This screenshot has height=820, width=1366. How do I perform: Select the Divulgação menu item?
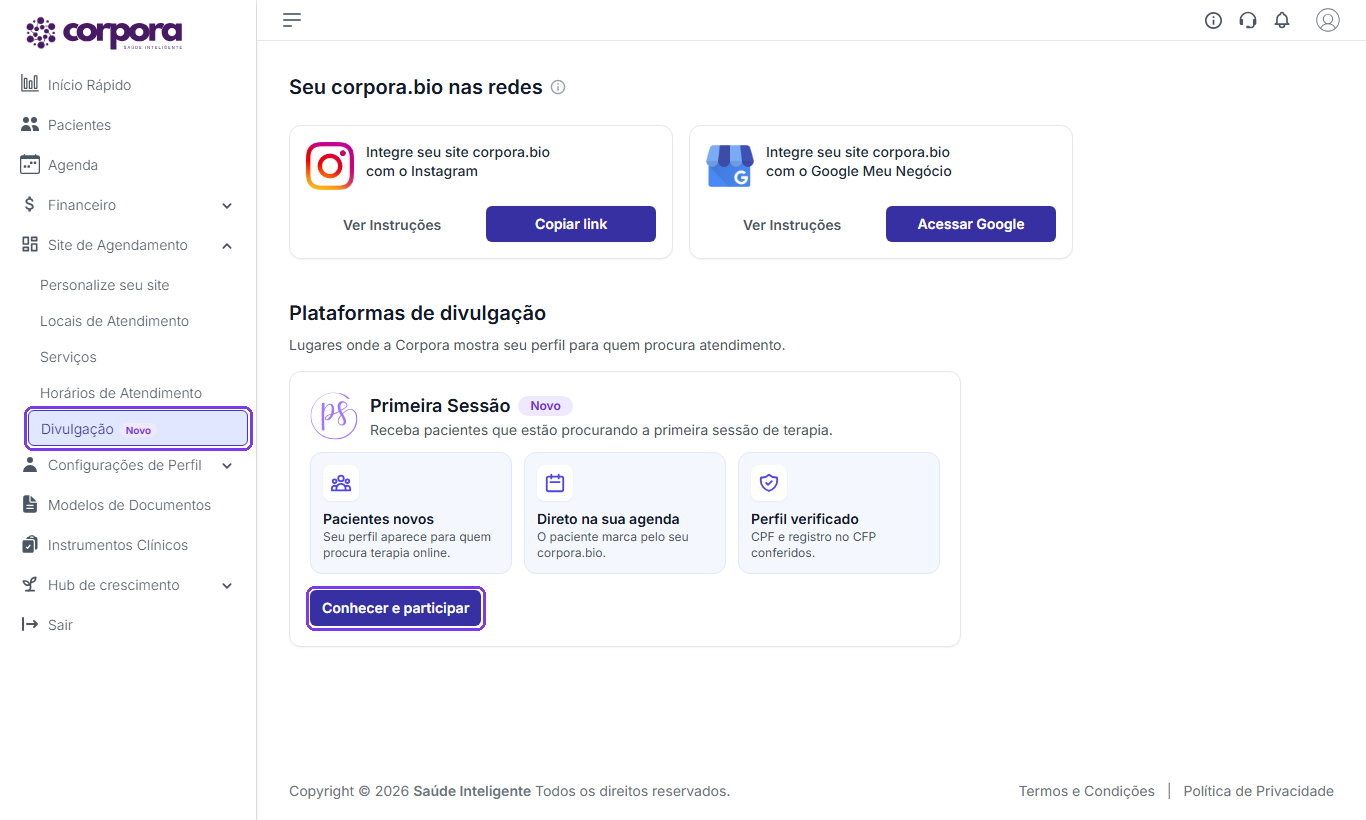(138, 429)
